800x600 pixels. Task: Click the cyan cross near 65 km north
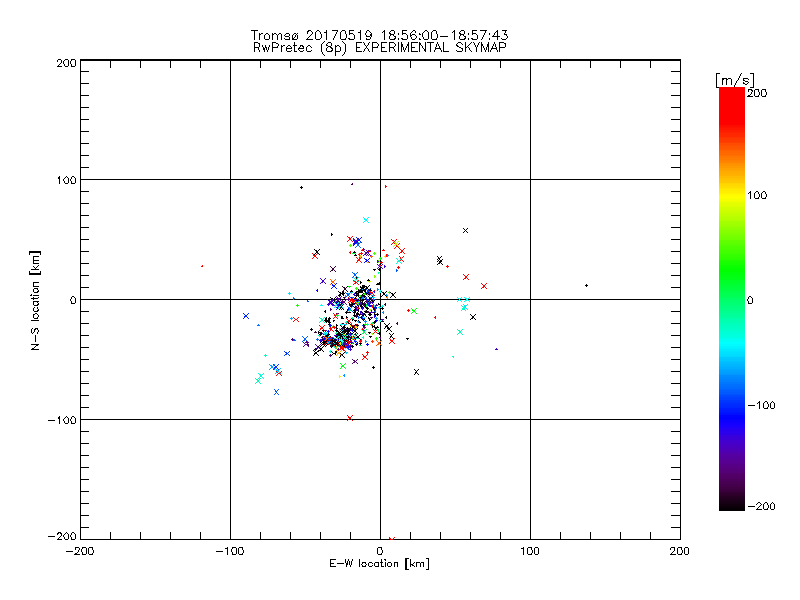(366, 220)
